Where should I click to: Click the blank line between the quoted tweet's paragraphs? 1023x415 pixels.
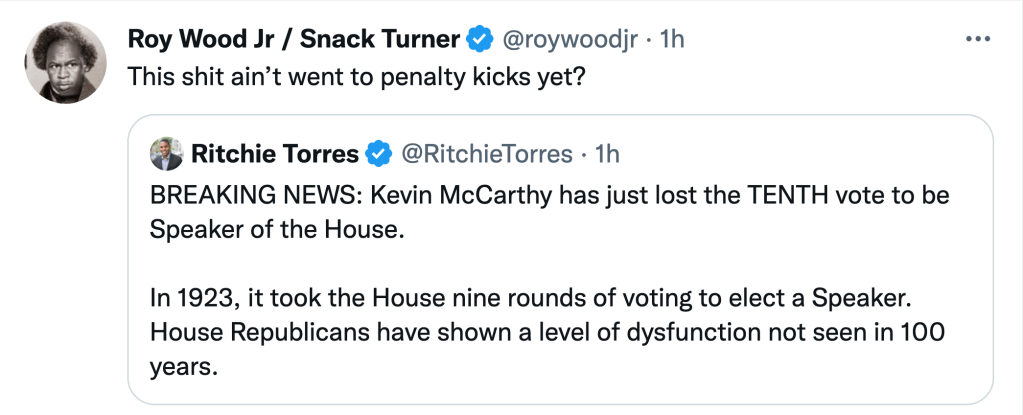400,264
